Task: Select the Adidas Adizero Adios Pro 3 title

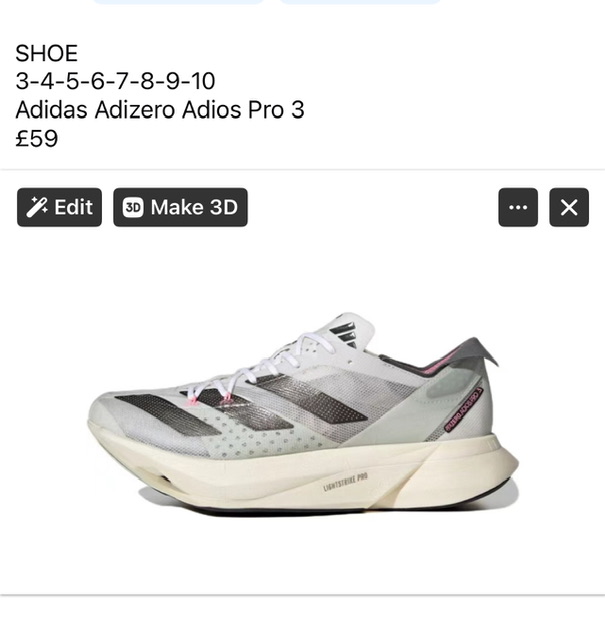Action: tap(160, 109)
